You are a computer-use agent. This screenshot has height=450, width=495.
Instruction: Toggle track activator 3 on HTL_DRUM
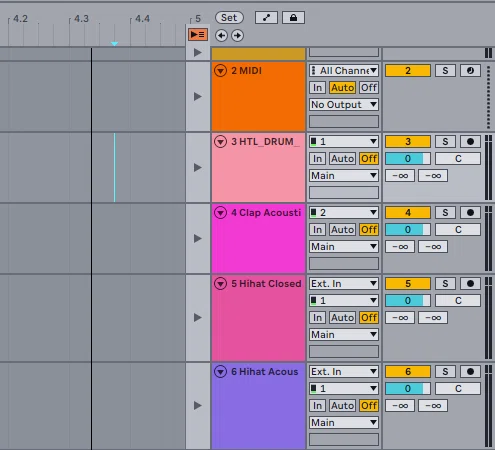click(408, 142)
